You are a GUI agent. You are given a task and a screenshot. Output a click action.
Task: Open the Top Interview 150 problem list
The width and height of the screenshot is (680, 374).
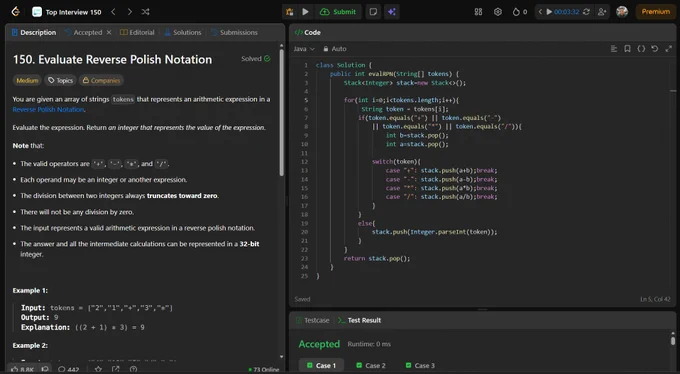(x=67, y=12)
